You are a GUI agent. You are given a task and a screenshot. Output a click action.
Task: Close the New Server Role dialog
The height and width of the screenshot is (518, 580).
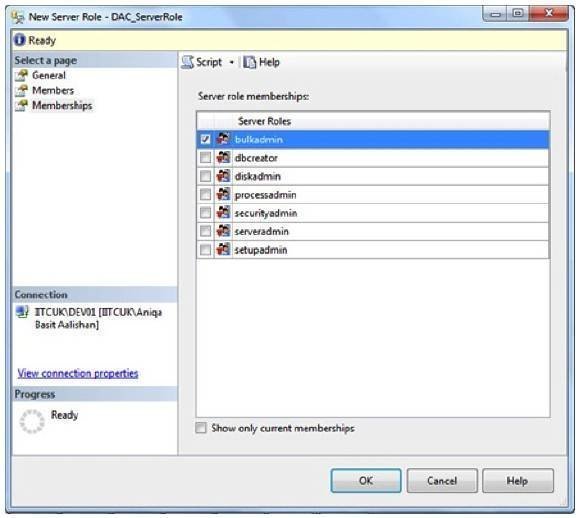(549, 13)
